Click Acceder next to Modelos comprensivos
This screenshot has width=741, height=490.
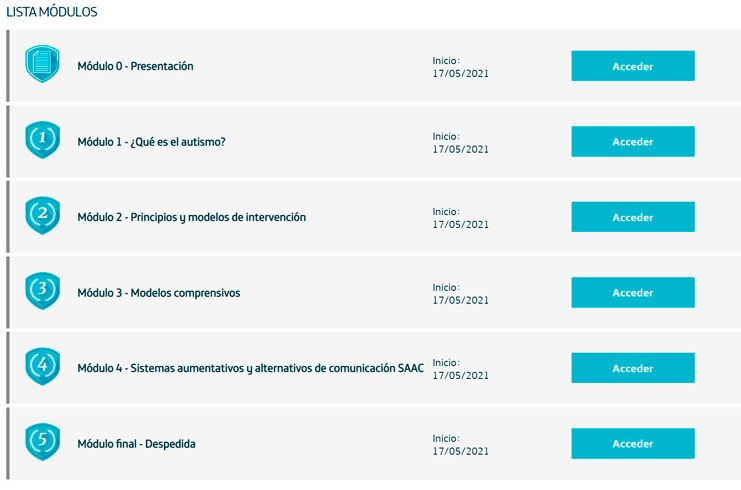coord(633,292)
